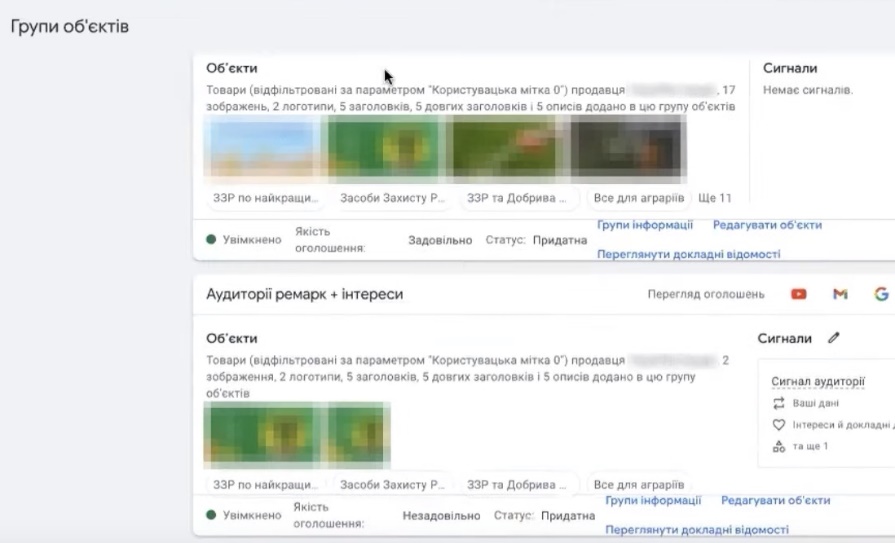Click the Ваші дані arrows icon
Viewport: 895px width, 543px height.
click(x=780, y=403)
